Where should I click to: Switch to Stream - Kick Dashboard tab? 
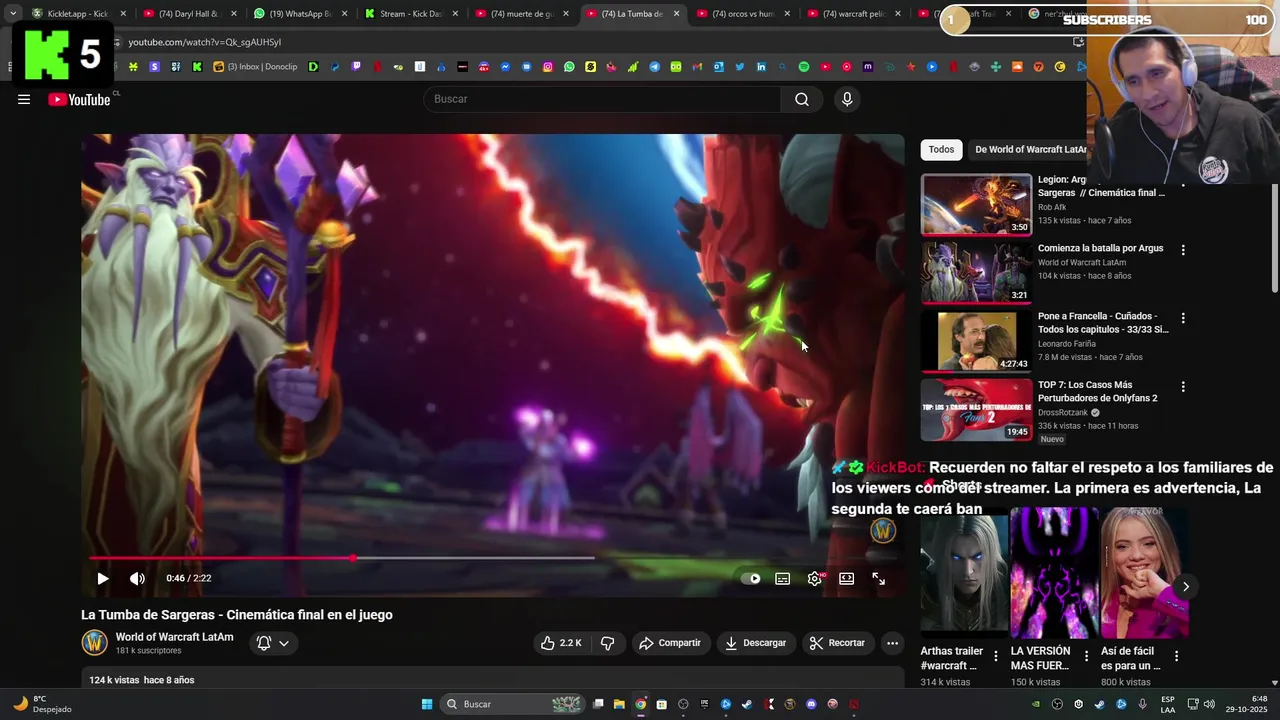click(410, 14)
